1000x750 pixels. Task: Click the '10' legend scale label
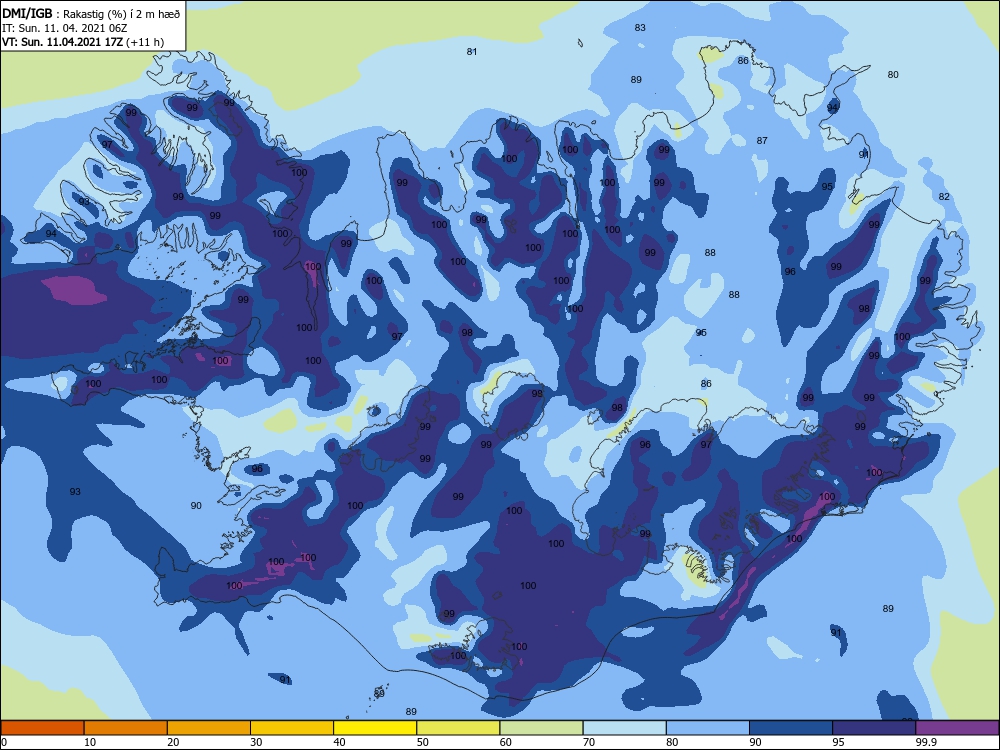tap(90, 742)
